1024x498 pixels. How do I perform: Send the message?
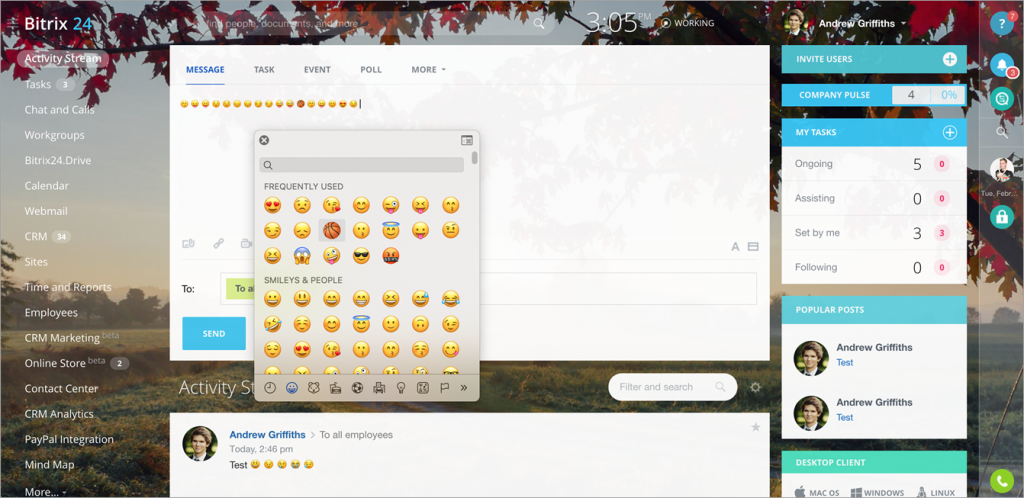pos(214,334)
